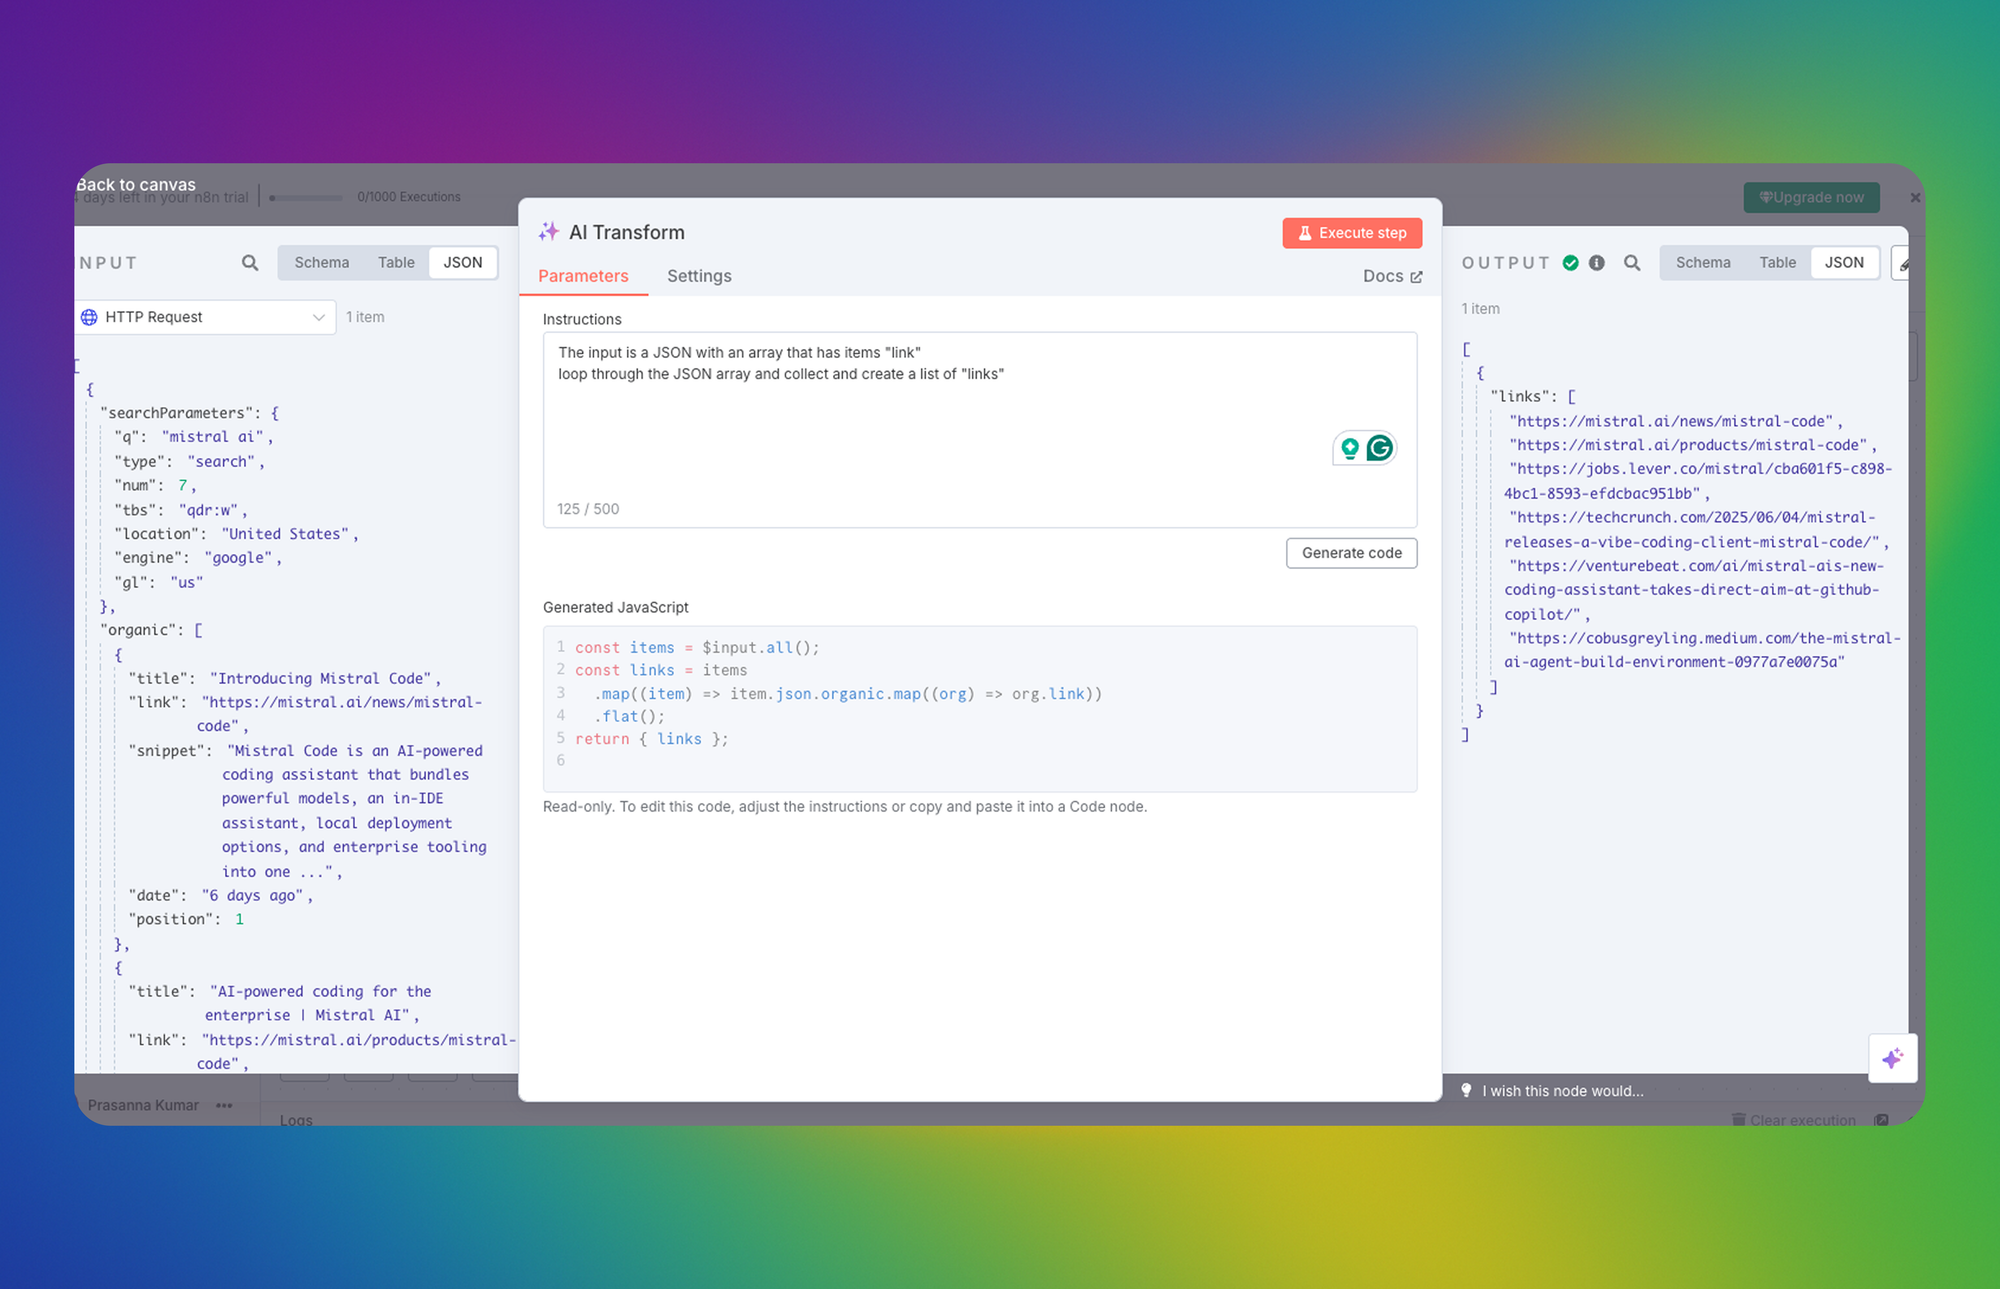Click the Grammarly icon in Instructions
2000x1289 pixels.
(x=1380, y=448)
